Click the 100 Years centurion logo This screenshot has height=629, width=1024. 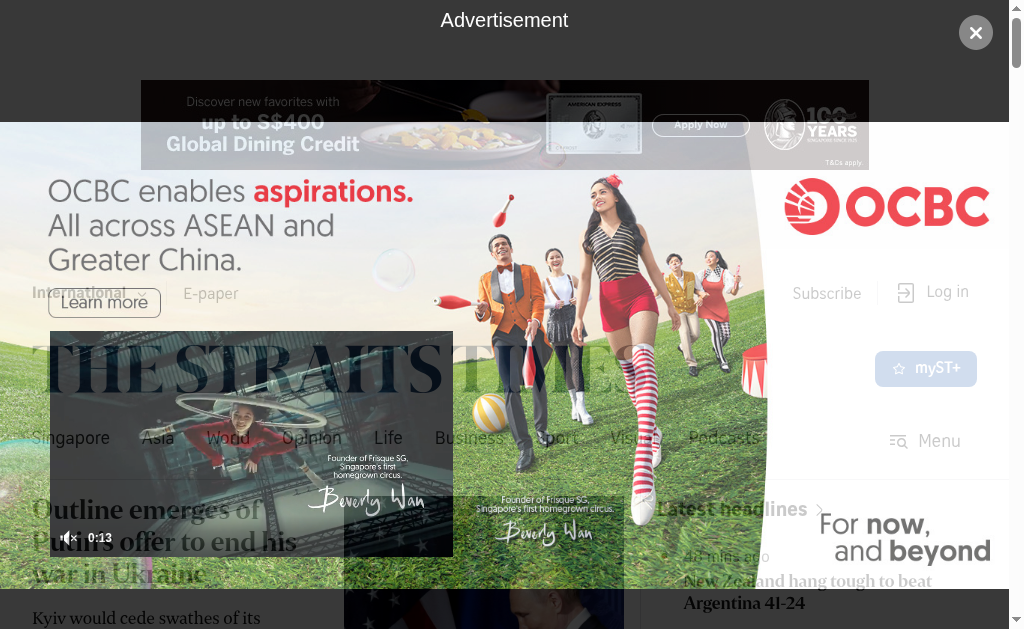[810, 124]
